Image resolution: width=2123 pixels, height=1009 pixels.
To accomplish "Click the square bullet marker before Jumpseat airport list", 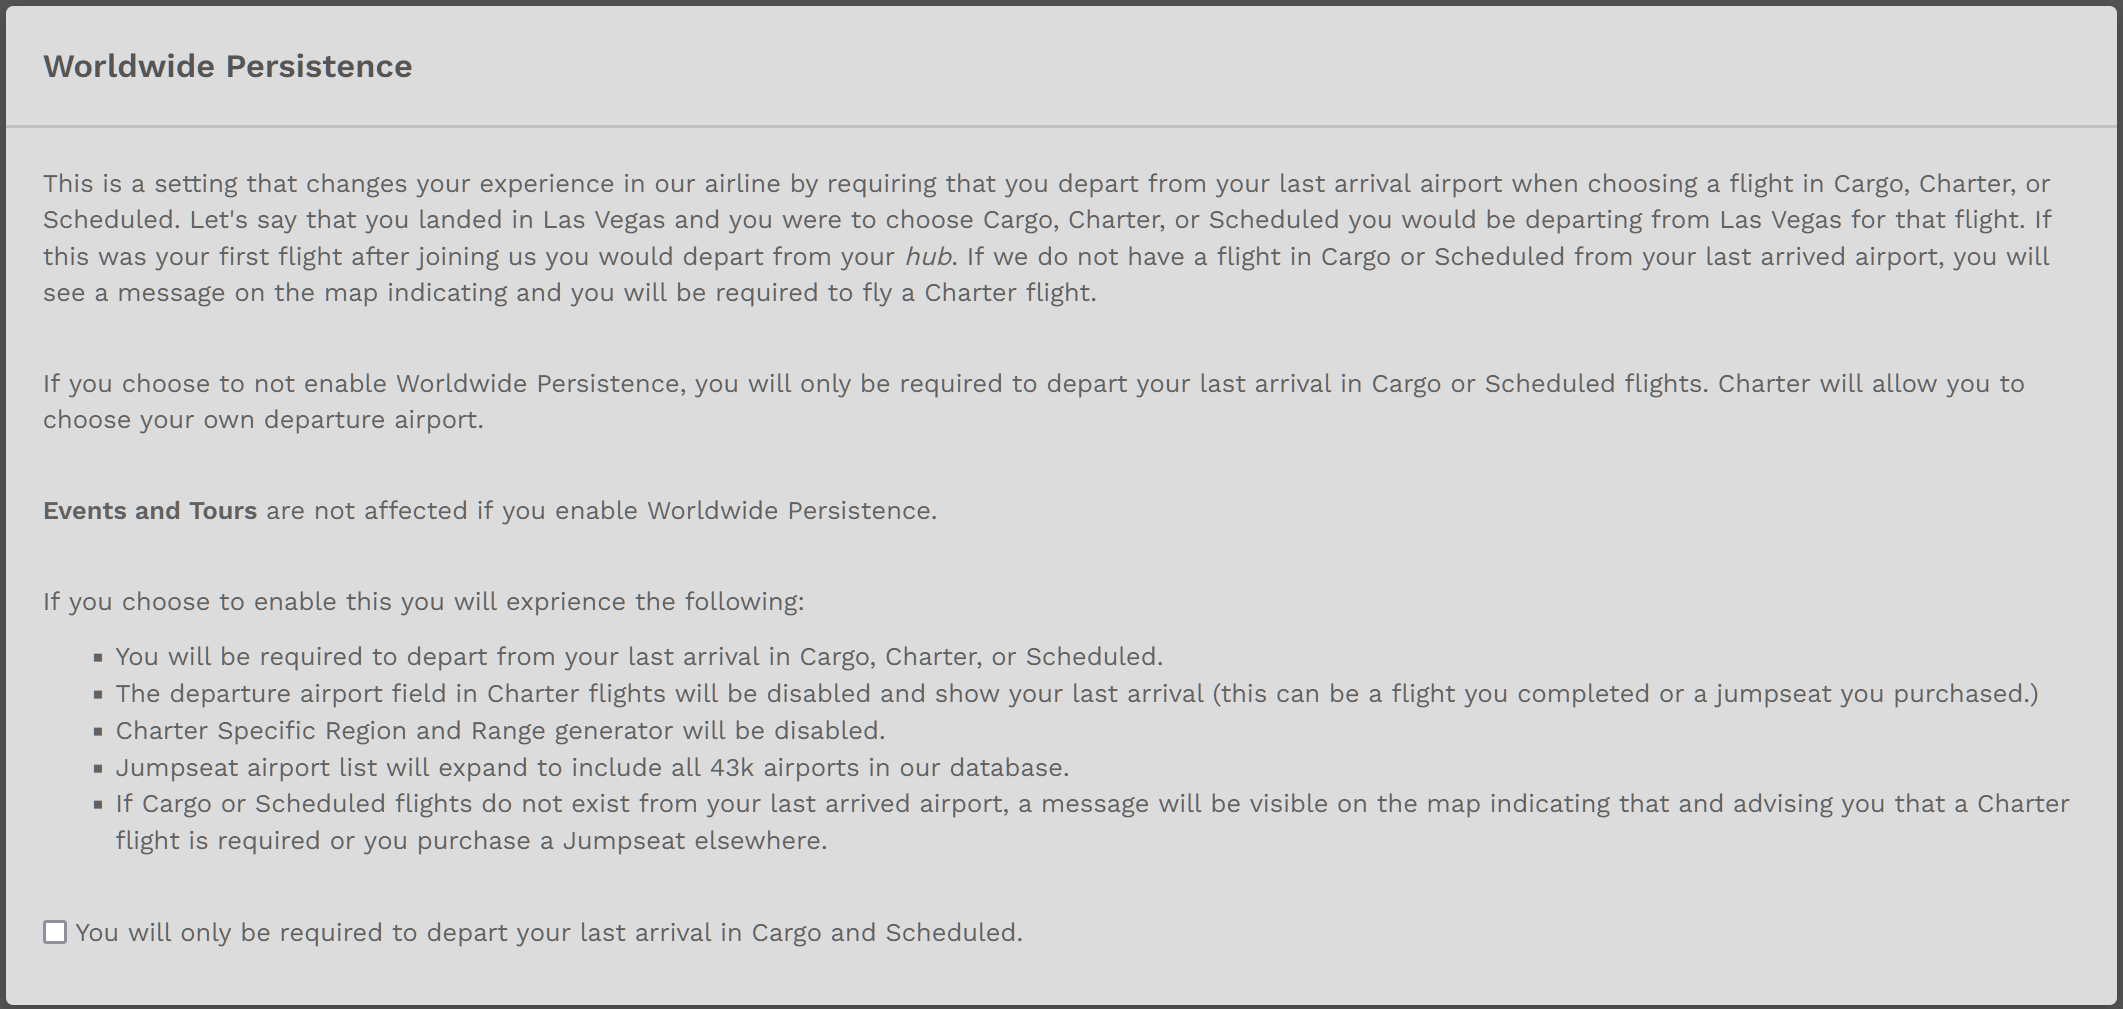I will tap(98, 769).
